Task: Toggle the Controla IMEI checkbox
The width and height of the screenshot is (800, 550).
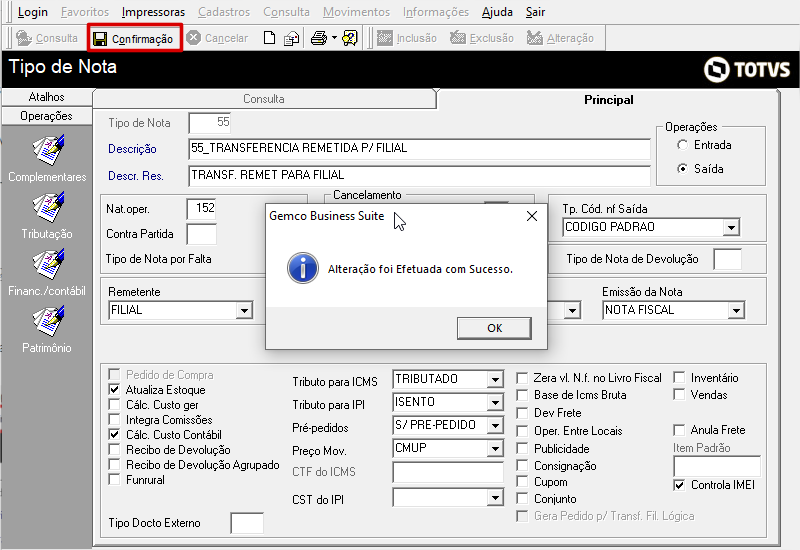Action: click(x=679, y=485)
